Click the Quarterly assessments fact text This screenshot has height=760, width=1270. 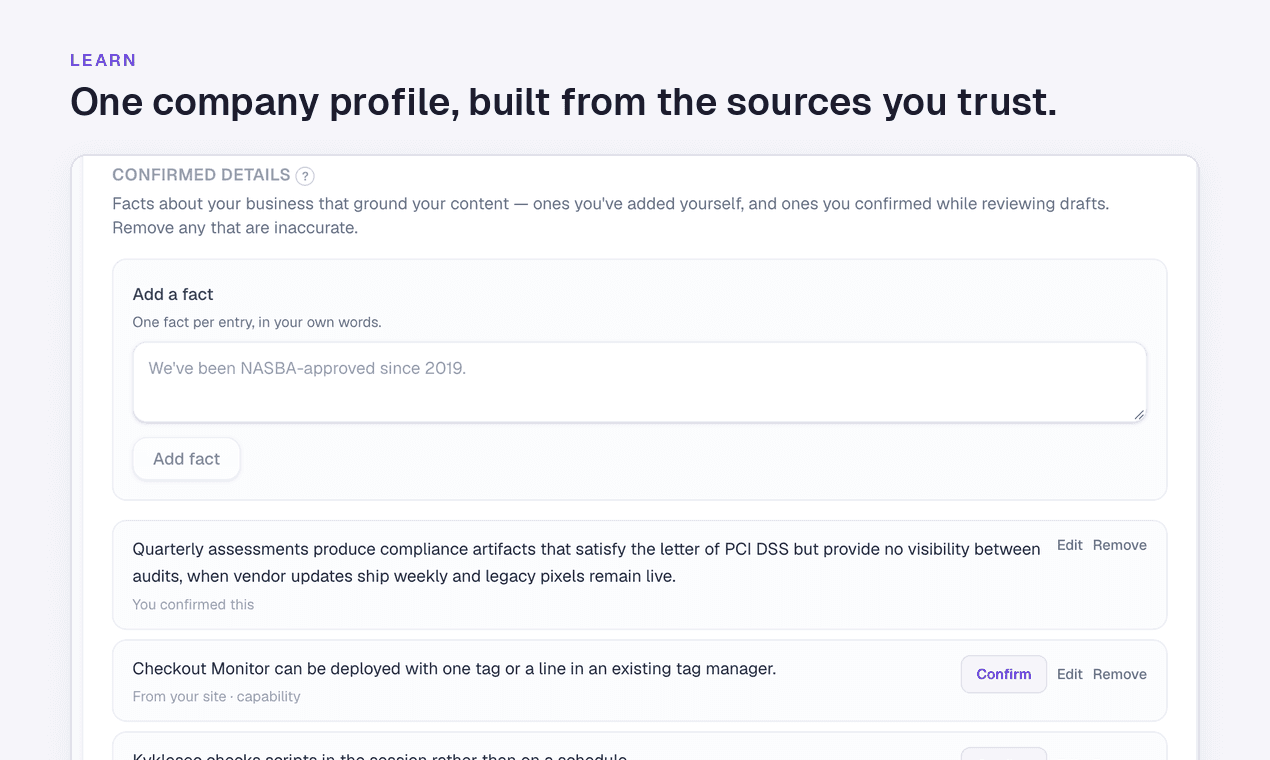pyautogui.click(x=586, y=563)
